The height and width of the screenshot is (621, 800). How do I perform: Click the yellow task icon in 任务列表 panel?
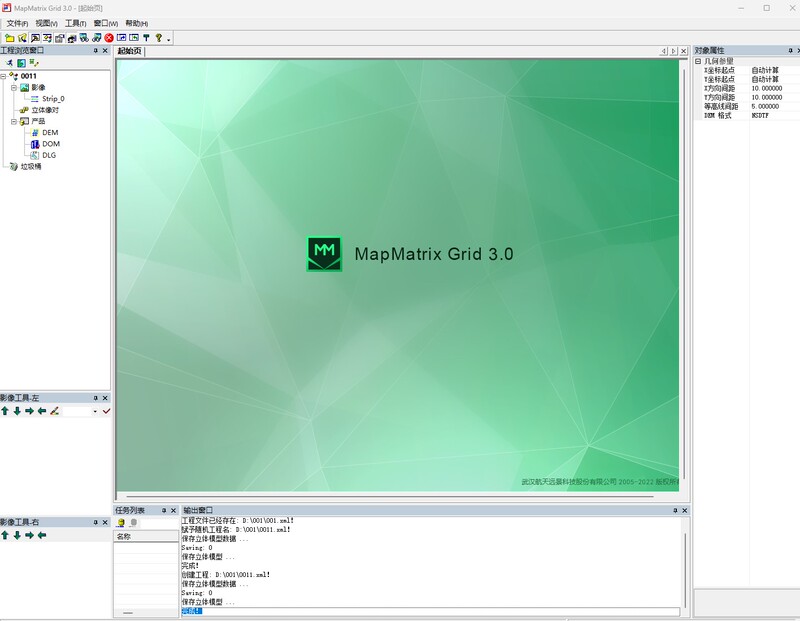coord(121,523)
